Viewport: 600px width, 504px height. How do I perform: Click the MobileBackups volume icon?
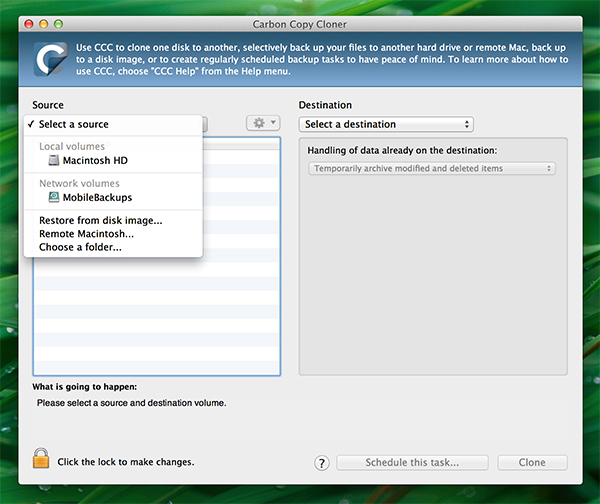54,197
